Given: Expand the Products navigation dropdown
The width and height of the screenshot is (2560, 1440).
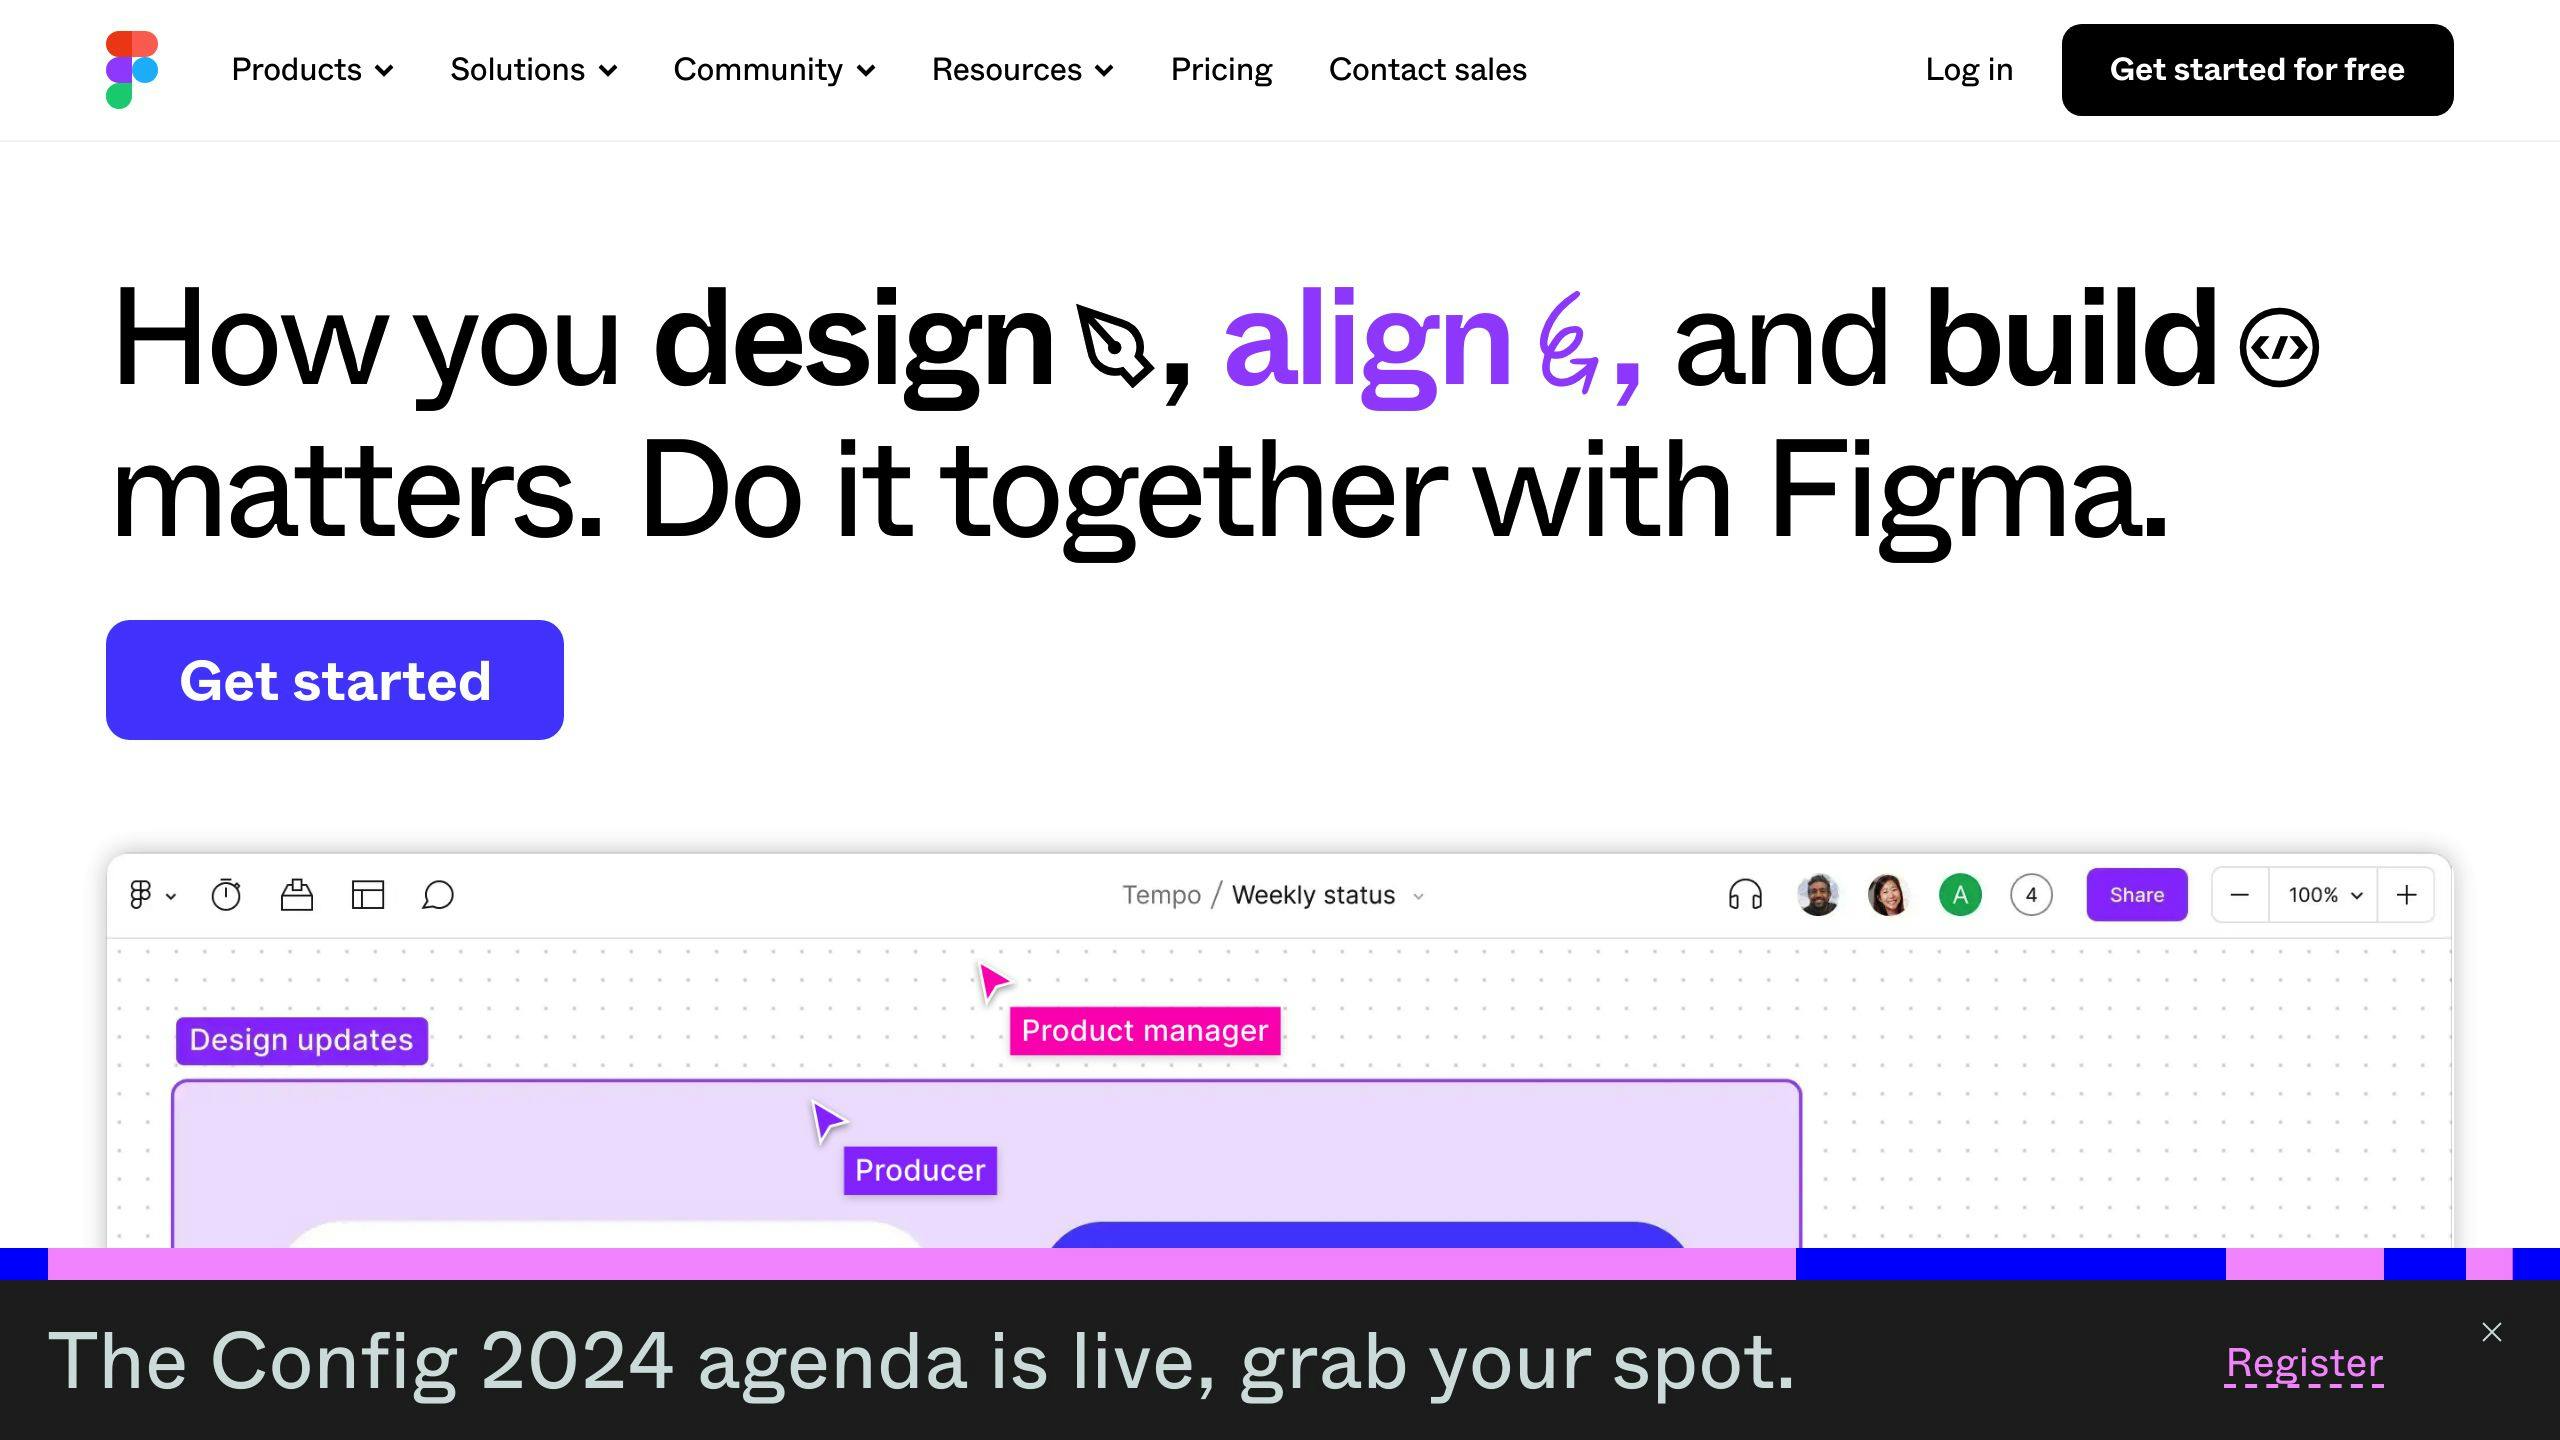Looking at the screenshot, I should [311, 70].
